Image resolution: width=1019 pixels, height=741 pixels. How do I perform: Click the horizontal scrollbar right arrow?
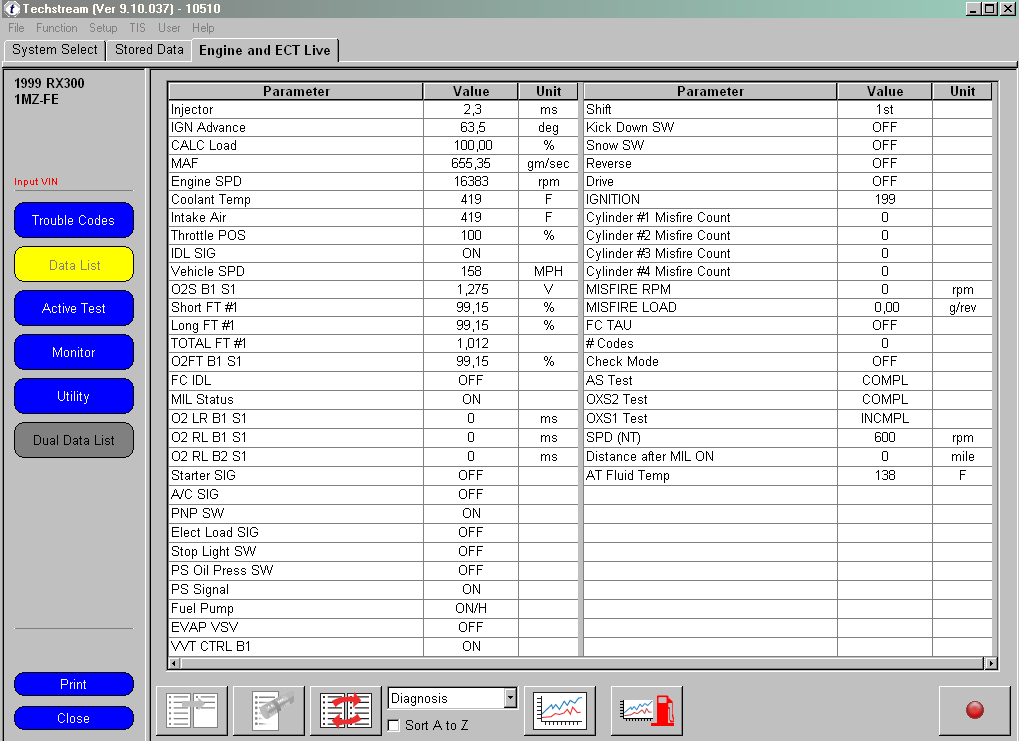(991, 663)
